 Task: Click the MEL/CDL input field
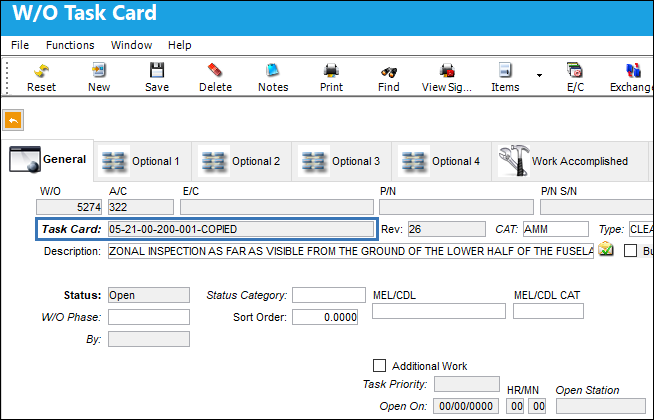[439, 311]
